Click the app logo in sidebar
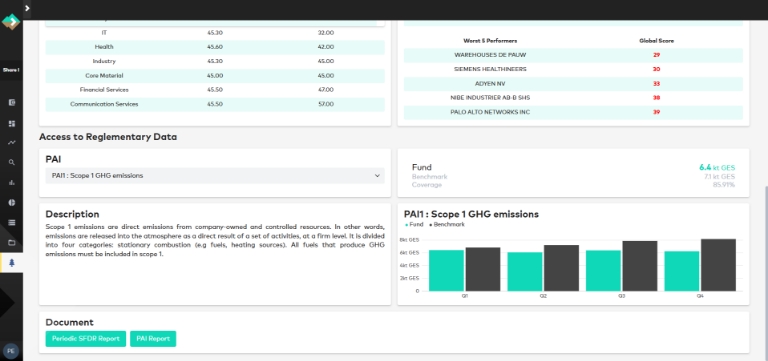This screenshot has height=361, width=768. tap(11, 22)
